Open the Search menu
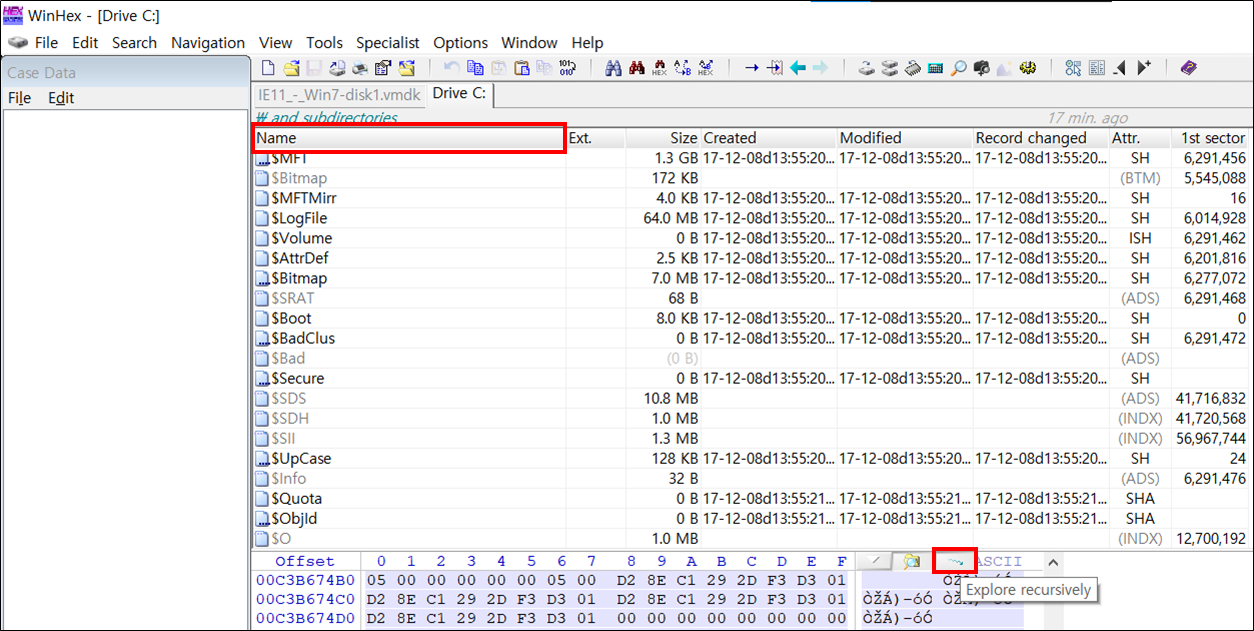 click(x=134, y=42)
